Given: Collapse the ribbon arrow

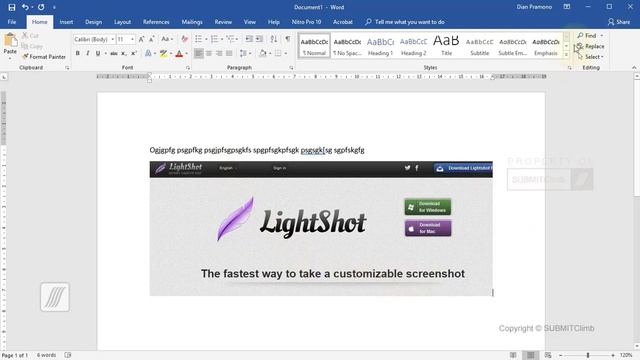Looking at the screenshot, I should point(634,68).
